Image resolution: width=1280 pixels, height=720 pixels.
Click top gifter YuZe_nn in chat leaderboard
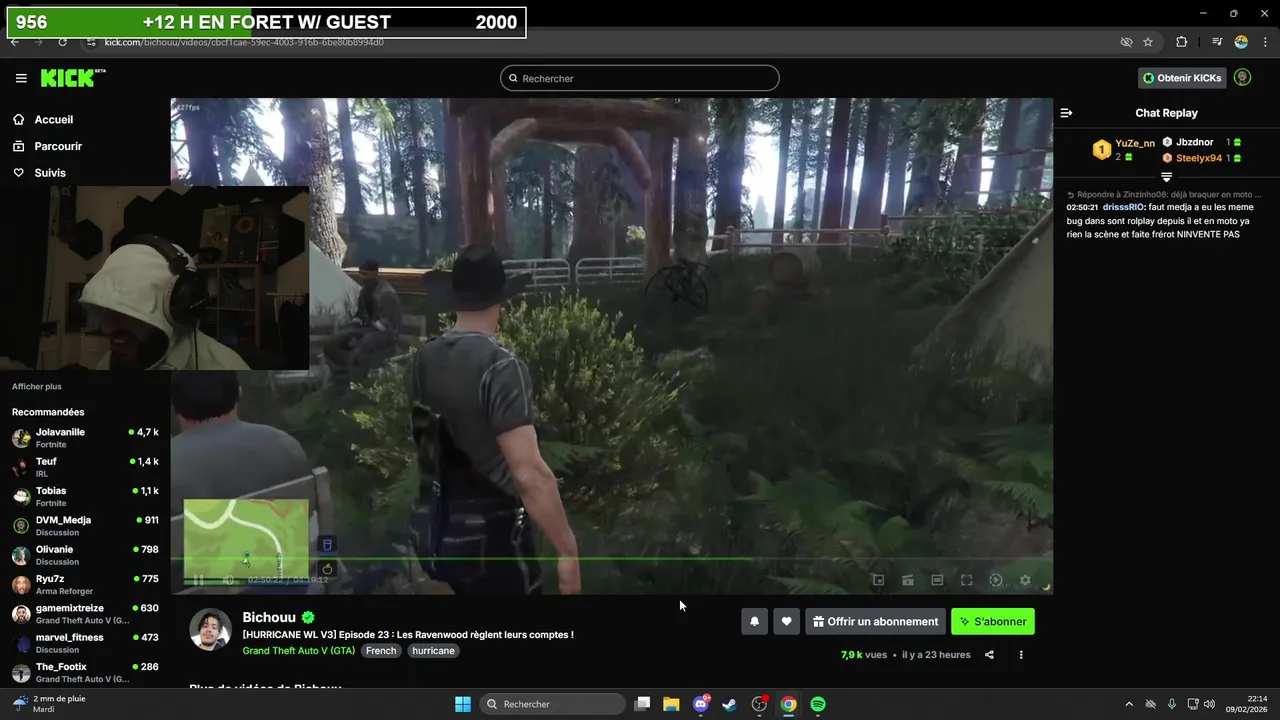point(1134,144)
